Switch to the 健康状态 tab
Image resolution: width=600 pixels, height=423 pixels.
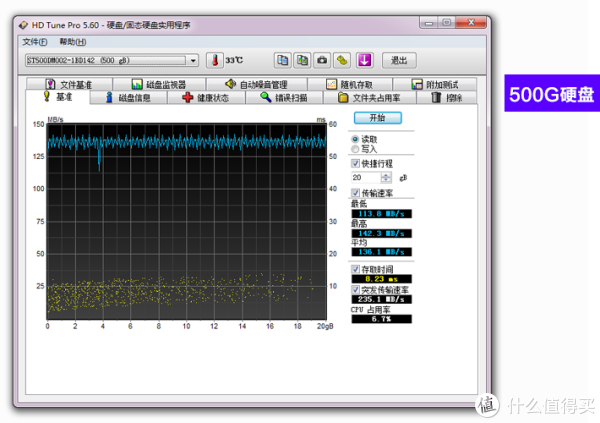(x=207, y=98)
